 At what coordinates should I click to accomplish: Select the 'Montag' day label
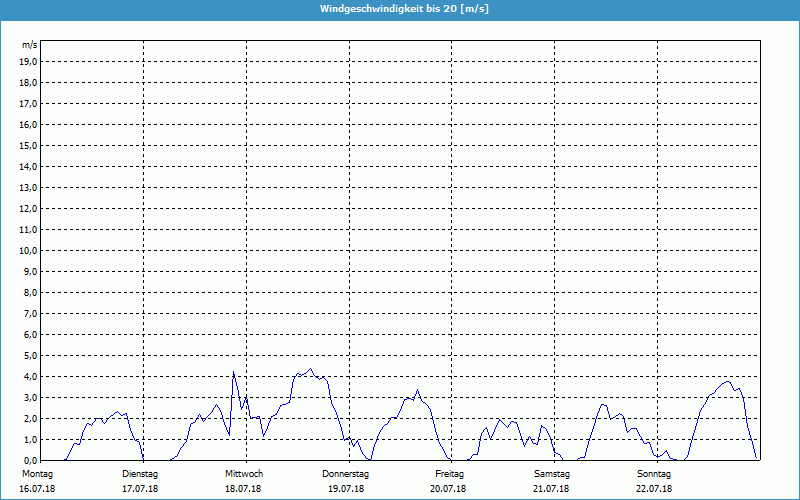(x=37, y=473)
